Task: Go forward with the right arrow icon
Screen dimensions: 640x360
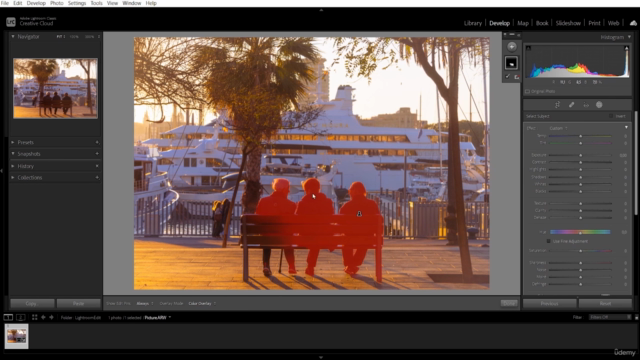Action: (x=51, y=317)
